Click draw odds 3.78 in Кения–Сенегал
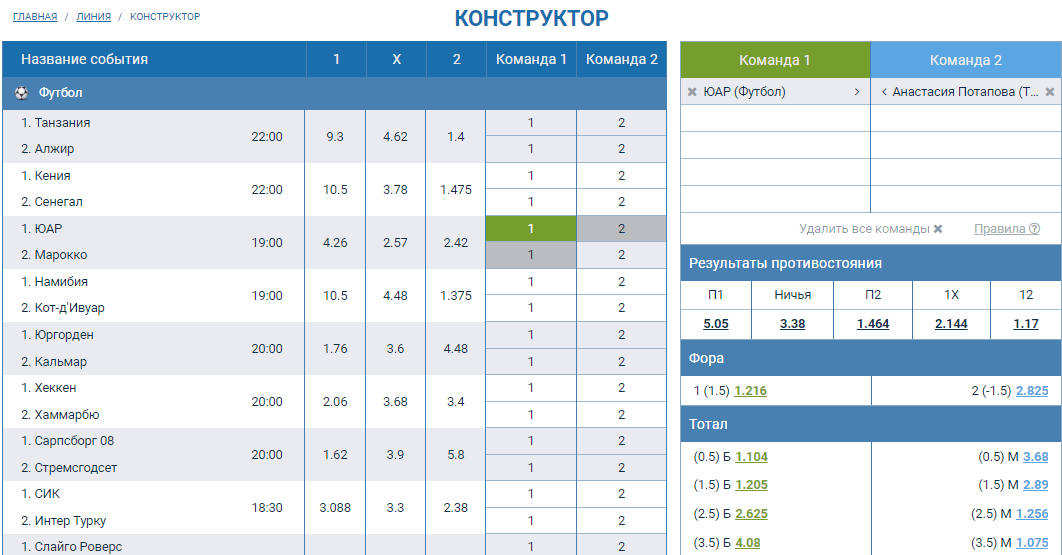Screen dimensions: 1062x555 pos(396,190)
